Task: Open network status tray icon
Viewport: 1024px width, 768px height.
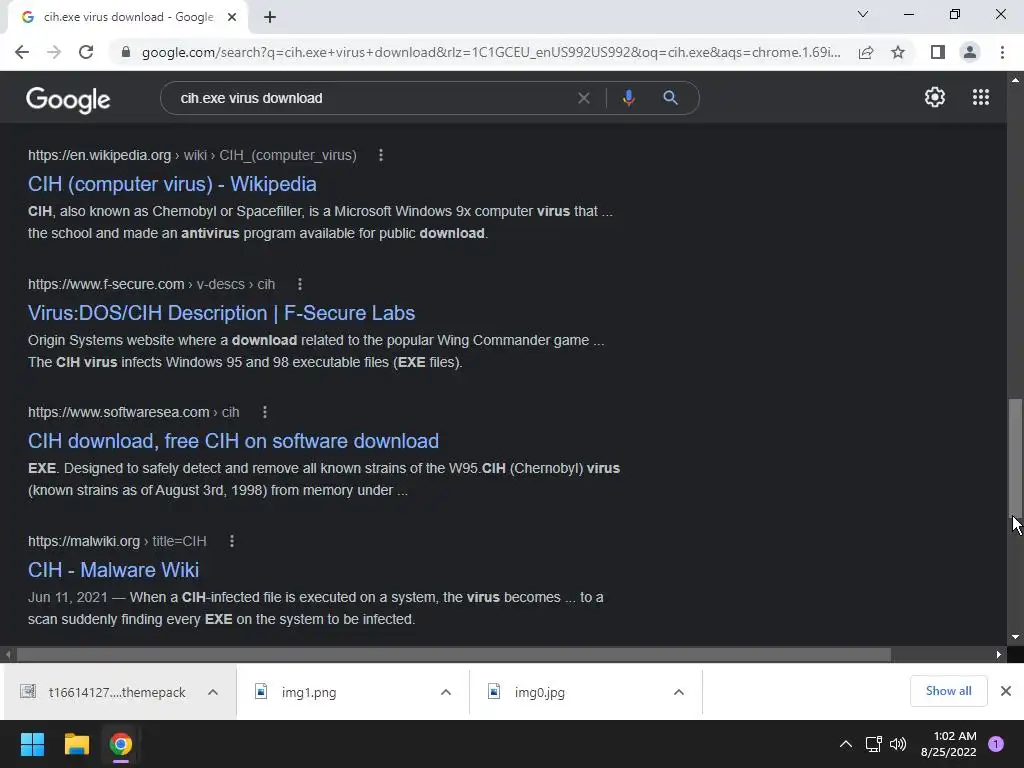Action: tap(873, 744)
